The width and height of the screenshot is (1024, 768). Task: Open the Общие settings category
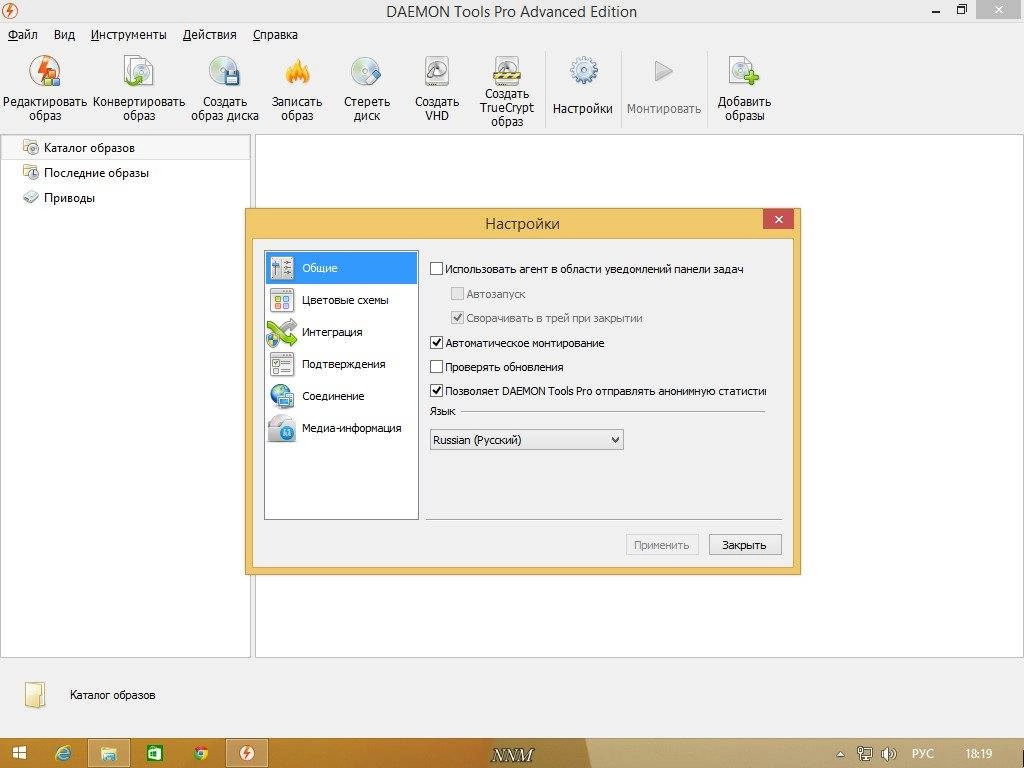click(341, 268)
